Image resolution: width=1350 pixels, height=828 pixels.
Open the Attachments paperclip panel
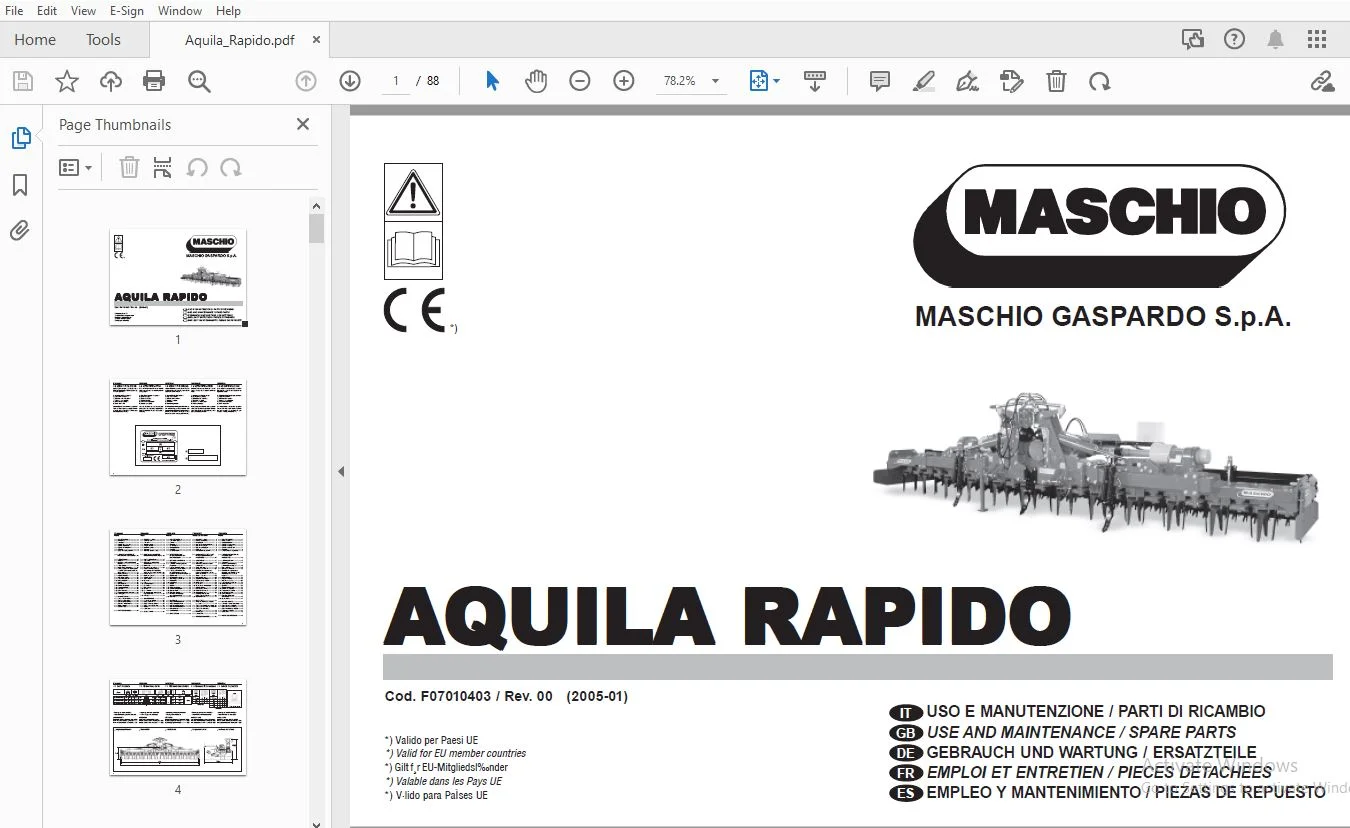[20, 231]
